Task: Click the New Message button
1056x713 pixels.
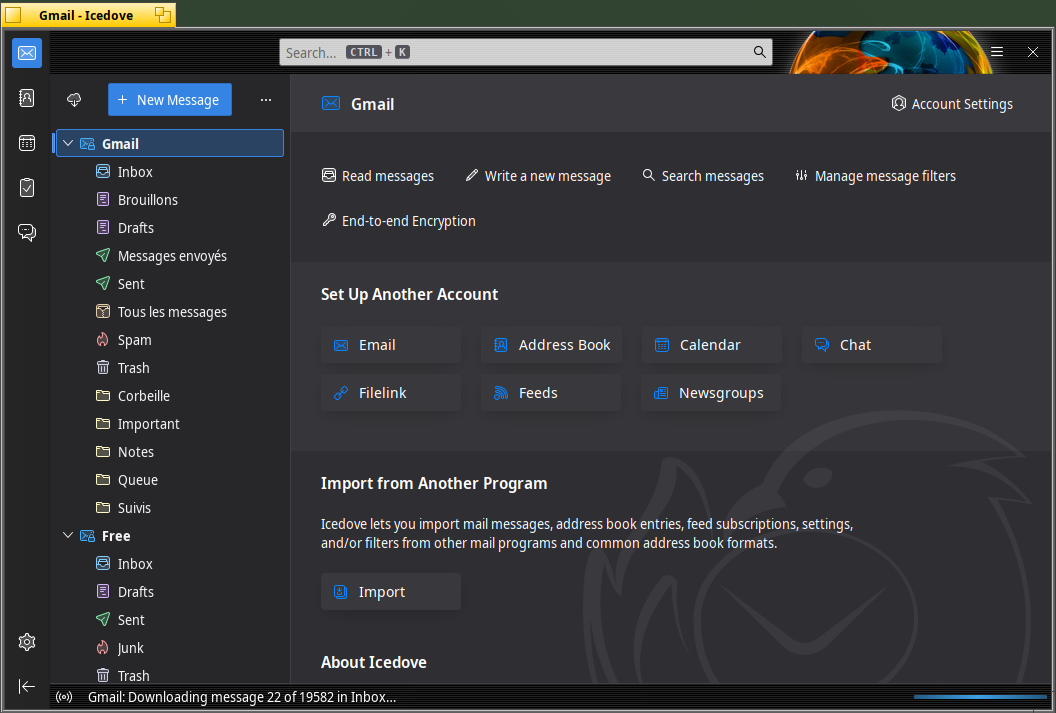Action: (x=170, y=100)
